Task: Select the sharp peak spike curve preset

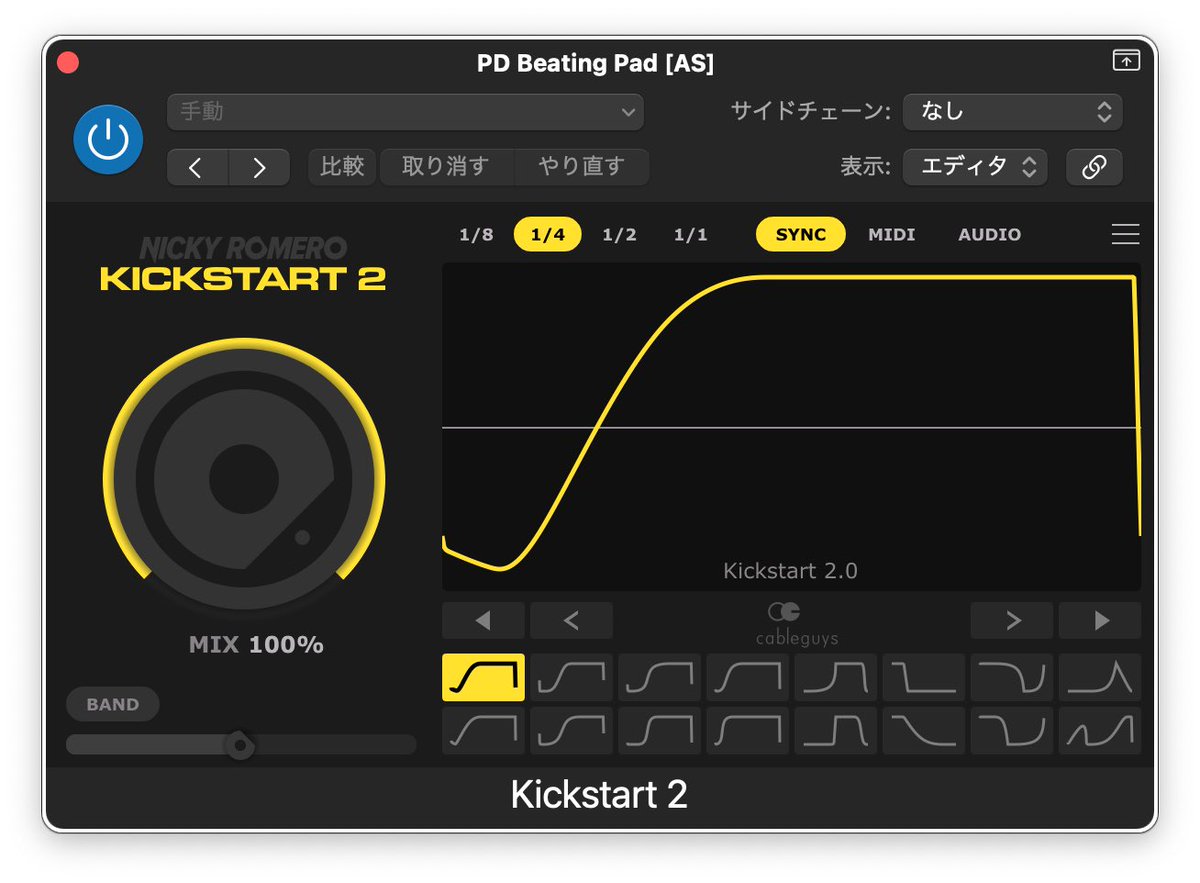Action: (1100, 678)
